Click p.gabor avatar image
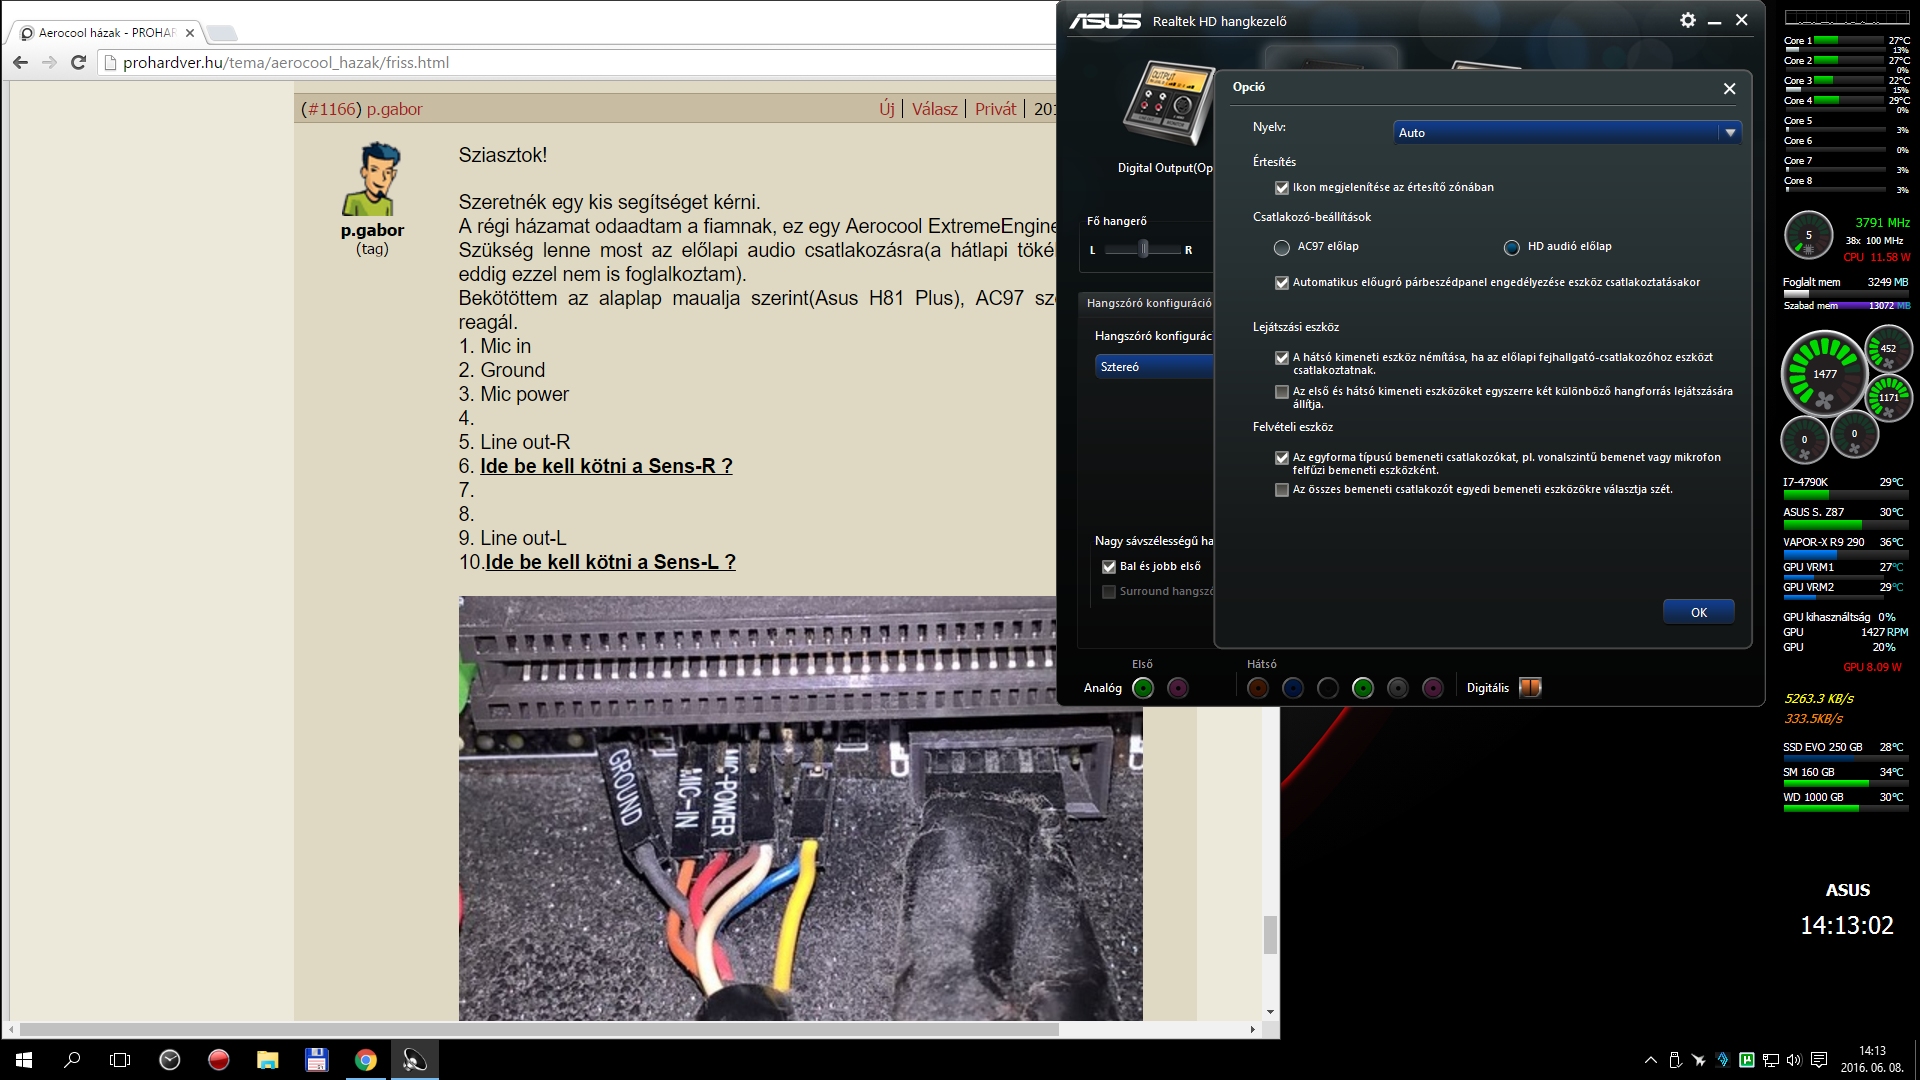 pos(372,179)
